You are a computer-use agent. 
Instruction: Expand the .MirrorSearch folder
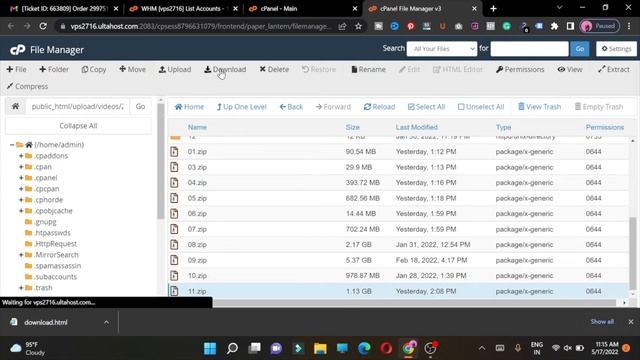[x=21, y=255]
